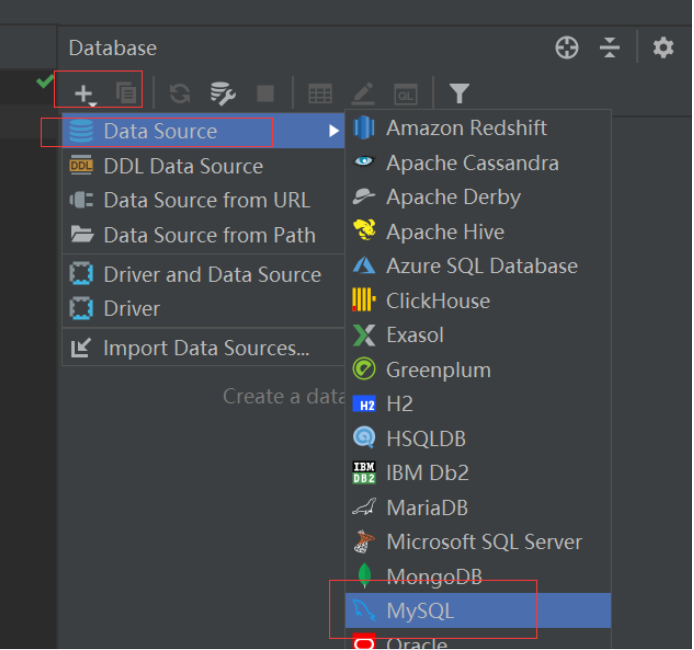Click the Refresh toolbar icon

click(180, 93)
